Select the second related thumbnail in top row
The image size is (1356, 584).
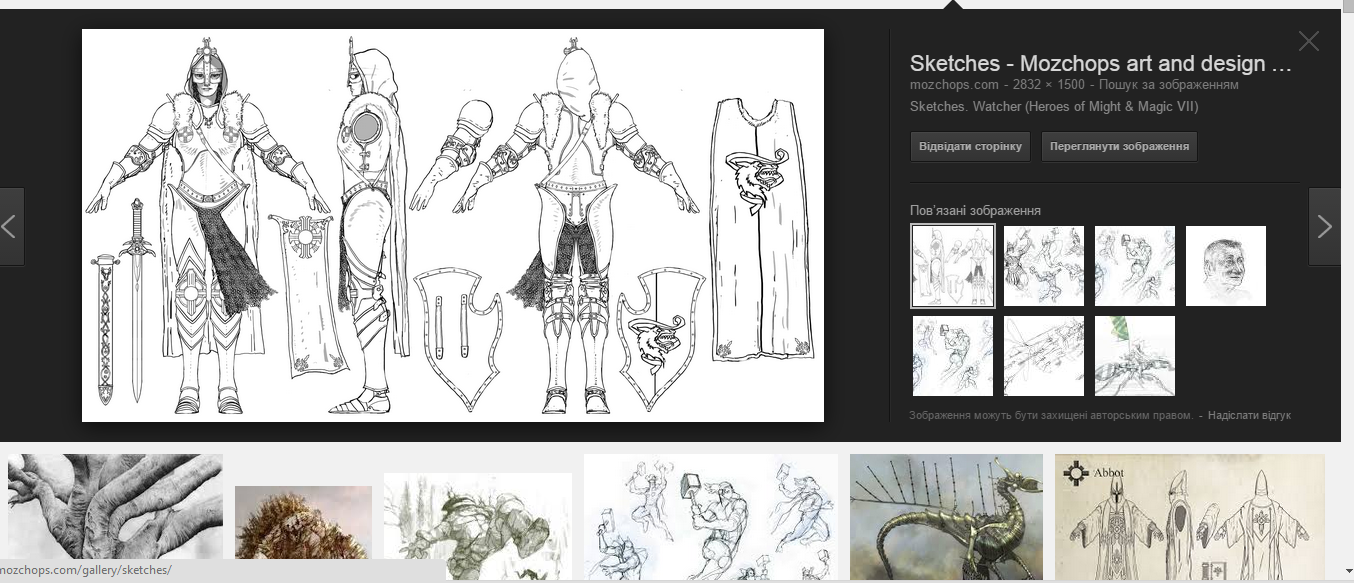point(1043,265)
